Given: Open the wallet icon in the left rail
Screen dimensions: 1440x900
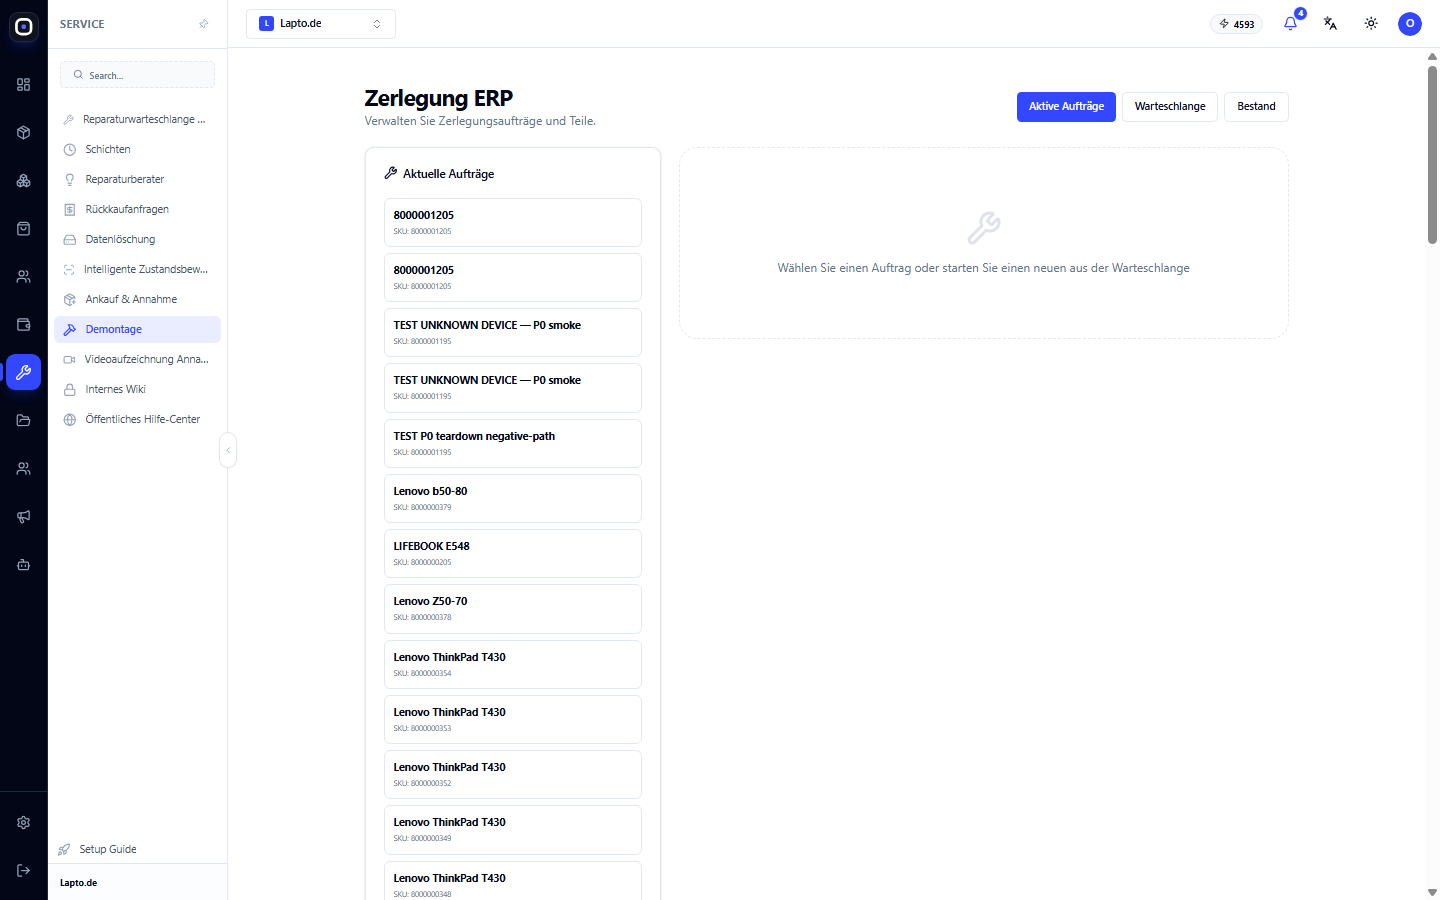Looking at the screenshot, I should 24,325.
